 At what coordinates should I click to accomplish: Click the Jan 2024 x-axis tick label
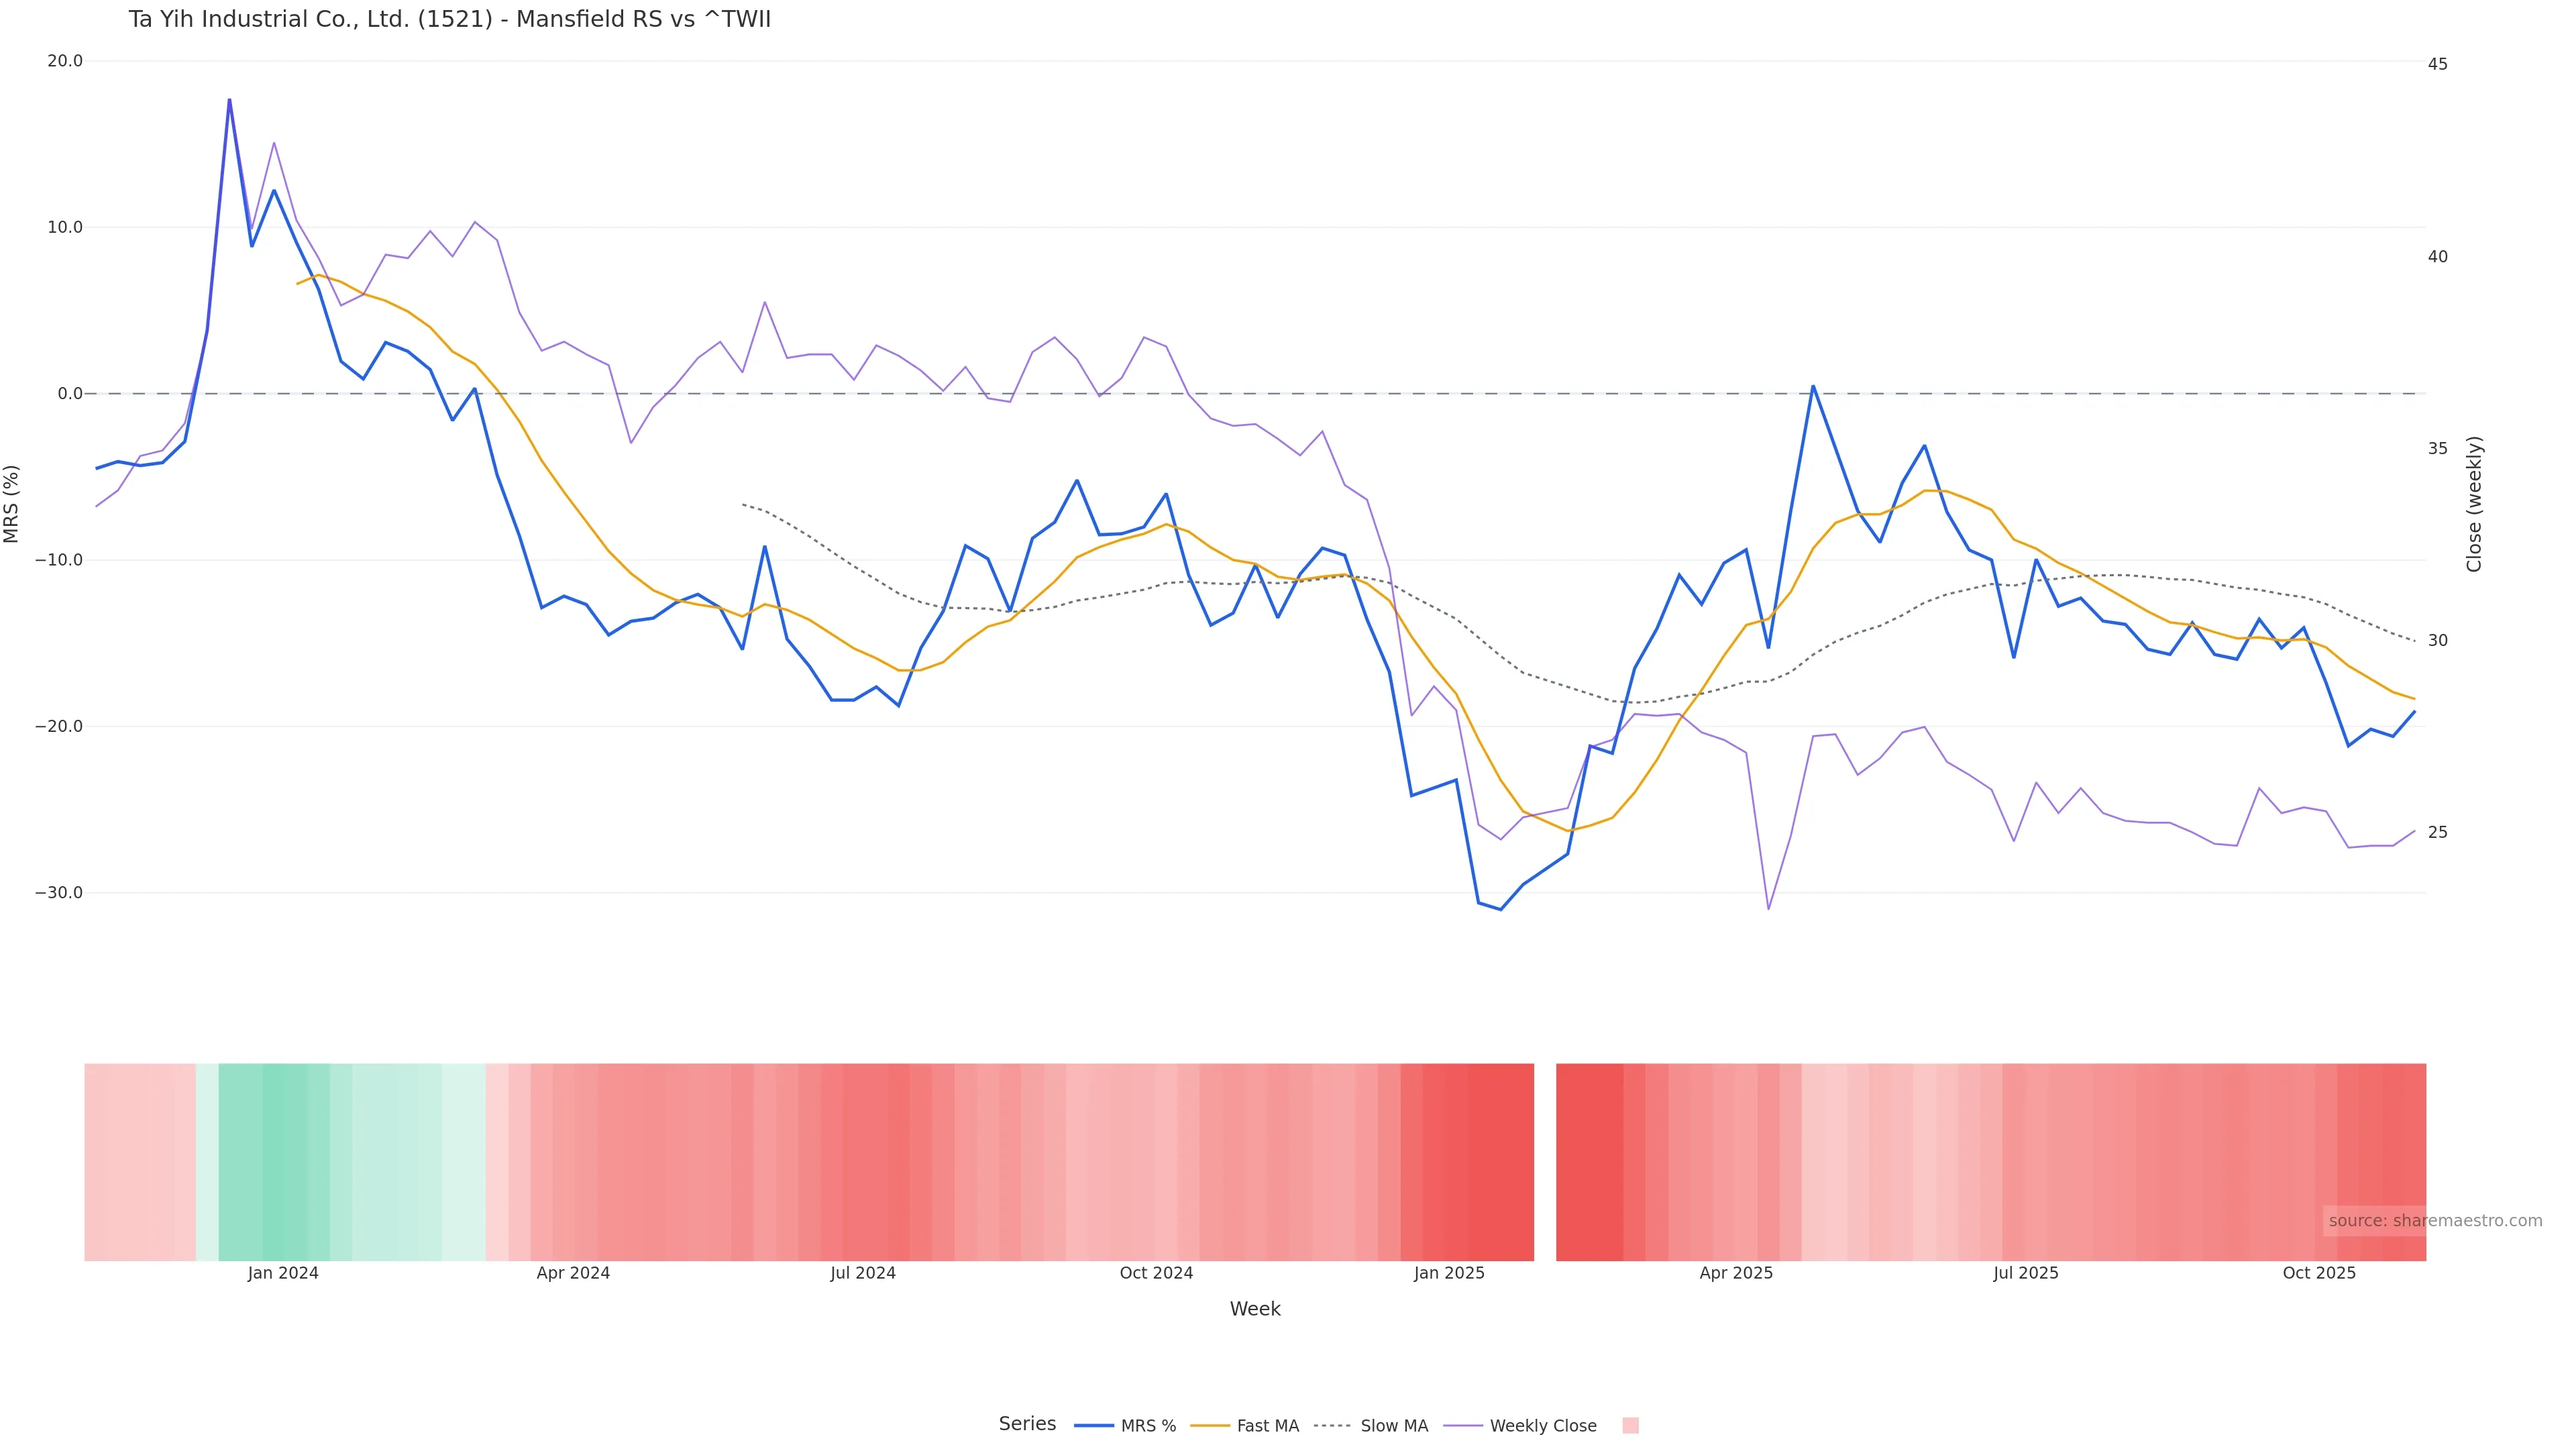click(283, 1274)
